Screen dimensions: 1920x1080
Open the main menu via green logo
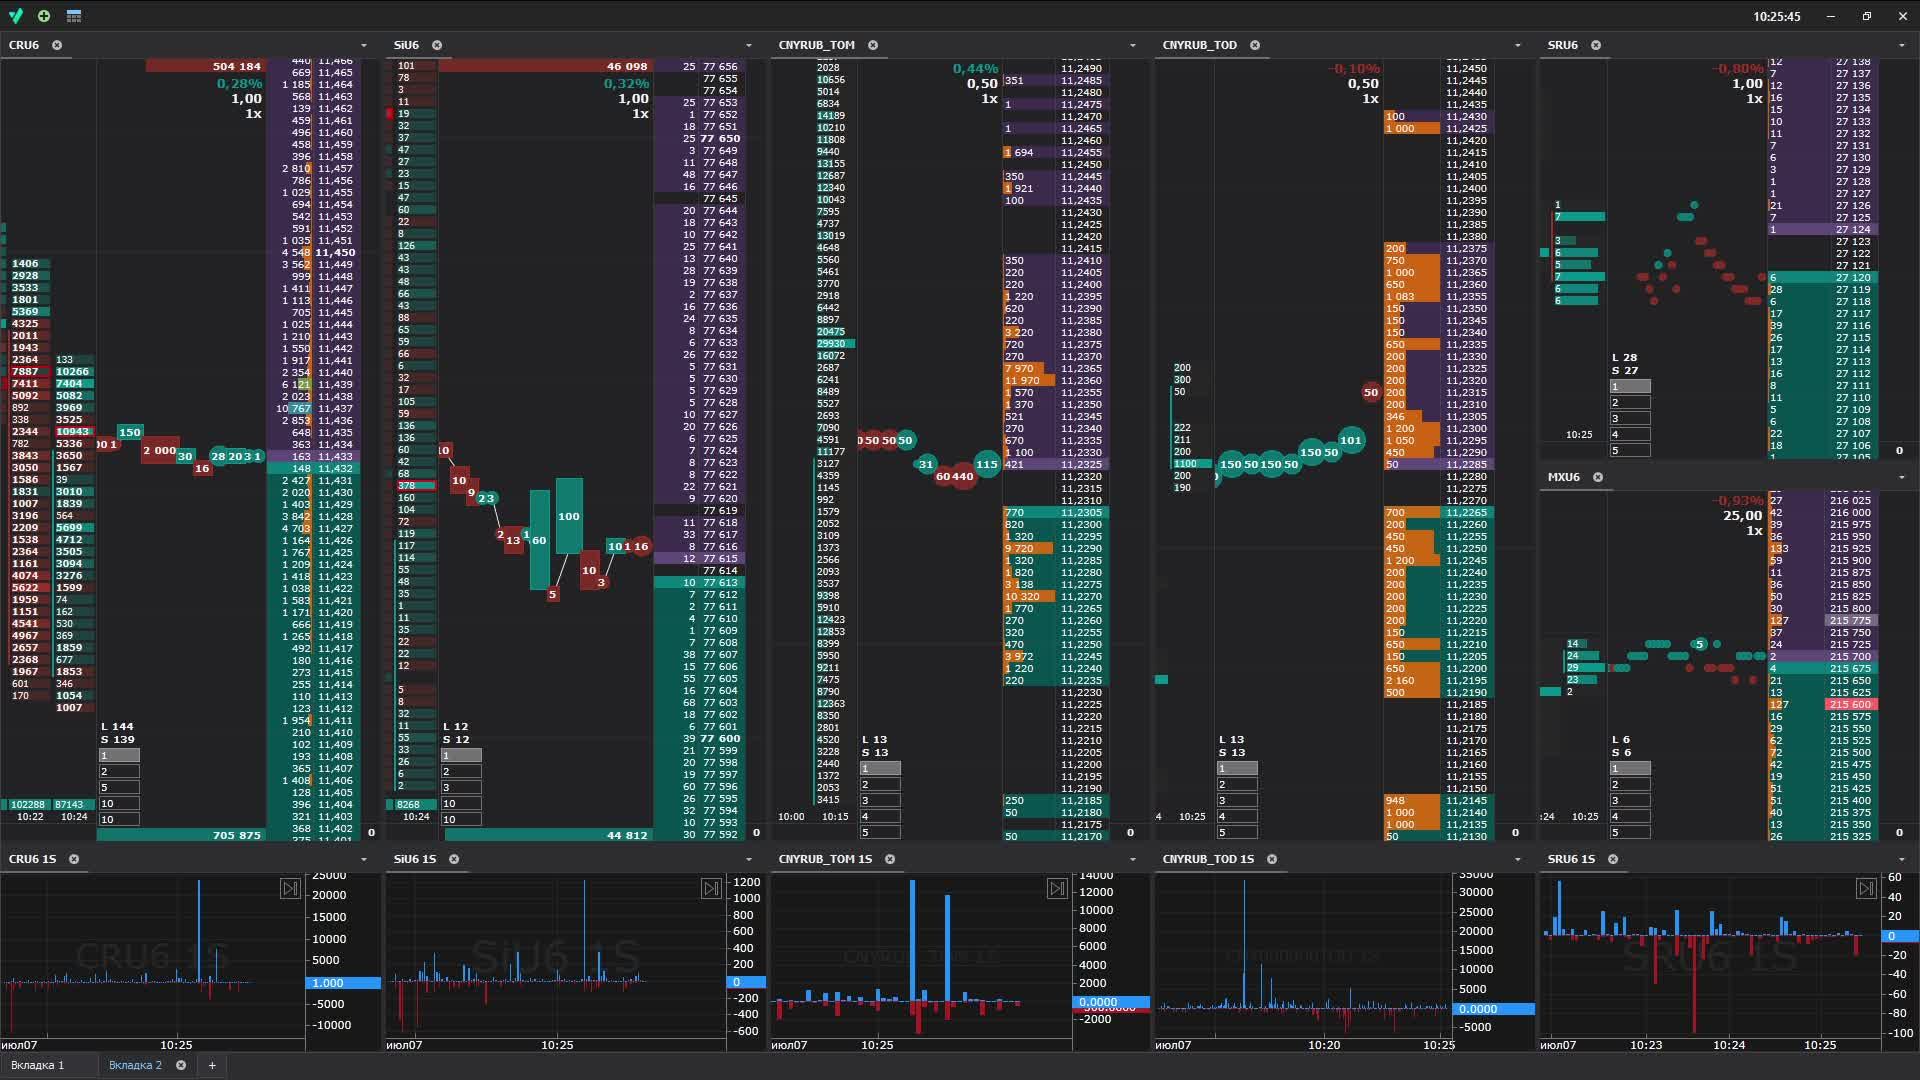(x=15, y=16)
